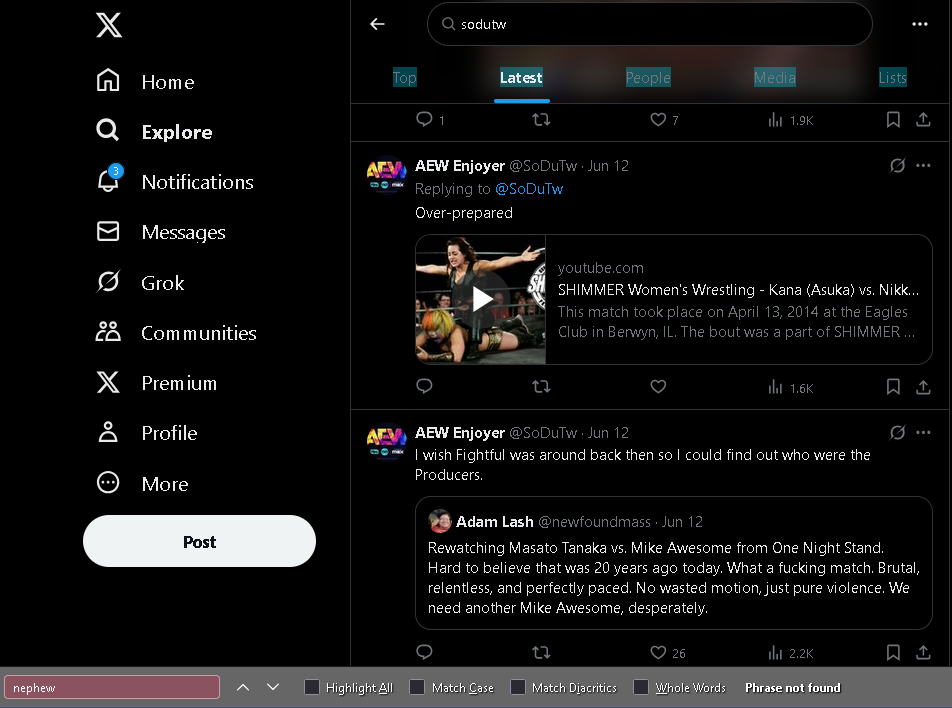Switch to the Lists tab

click(892, 78)
